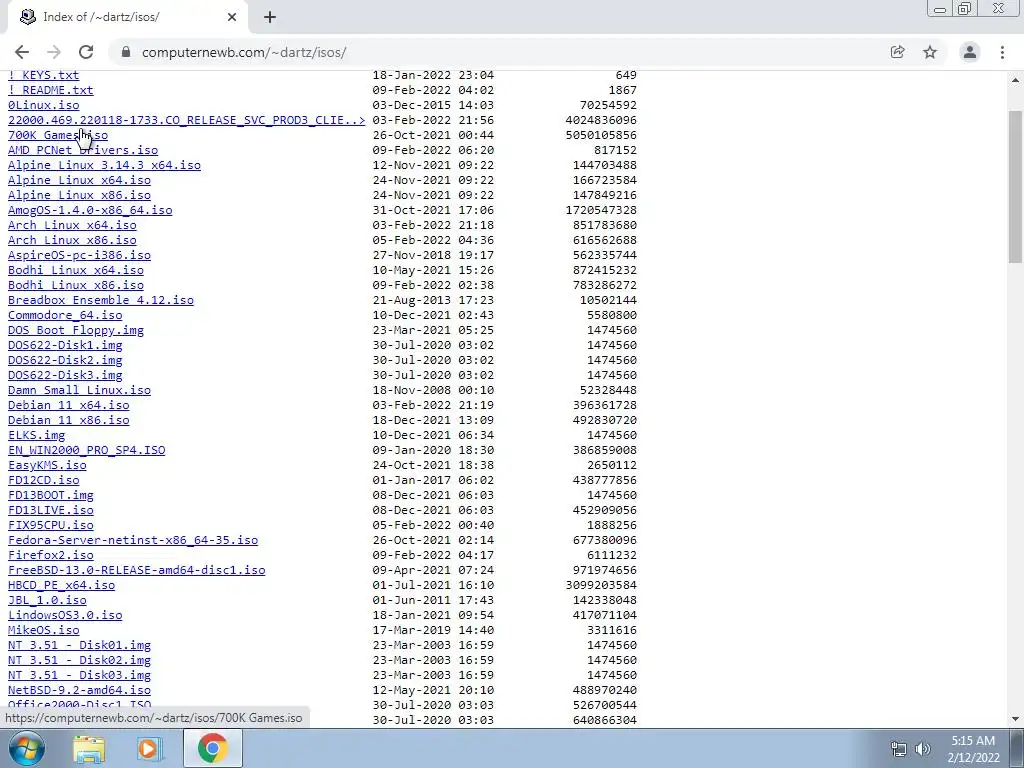The width and height of the screenshot is (1024, 768).
Task: Open 22000.469.220118-1733 release link
Action: coord(186,120)
